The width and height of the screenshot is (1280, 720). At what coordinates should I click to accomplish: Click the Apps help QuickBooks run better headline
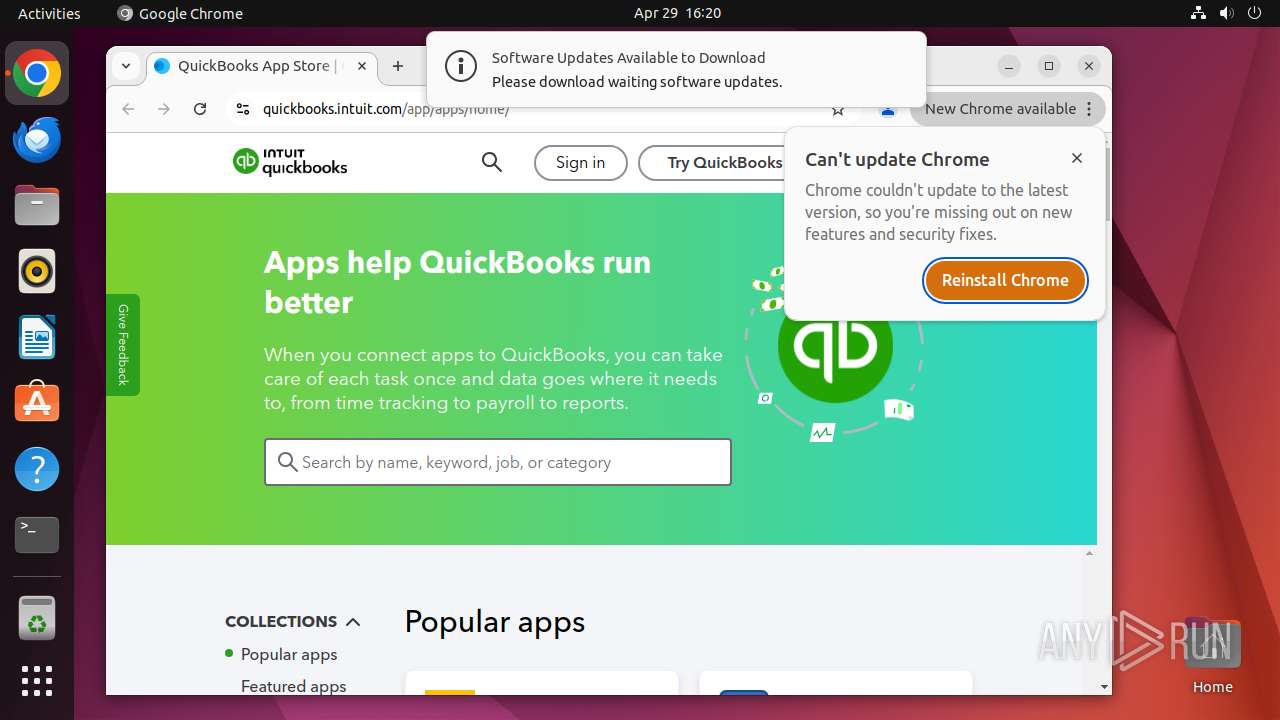[x=458, y=282]
